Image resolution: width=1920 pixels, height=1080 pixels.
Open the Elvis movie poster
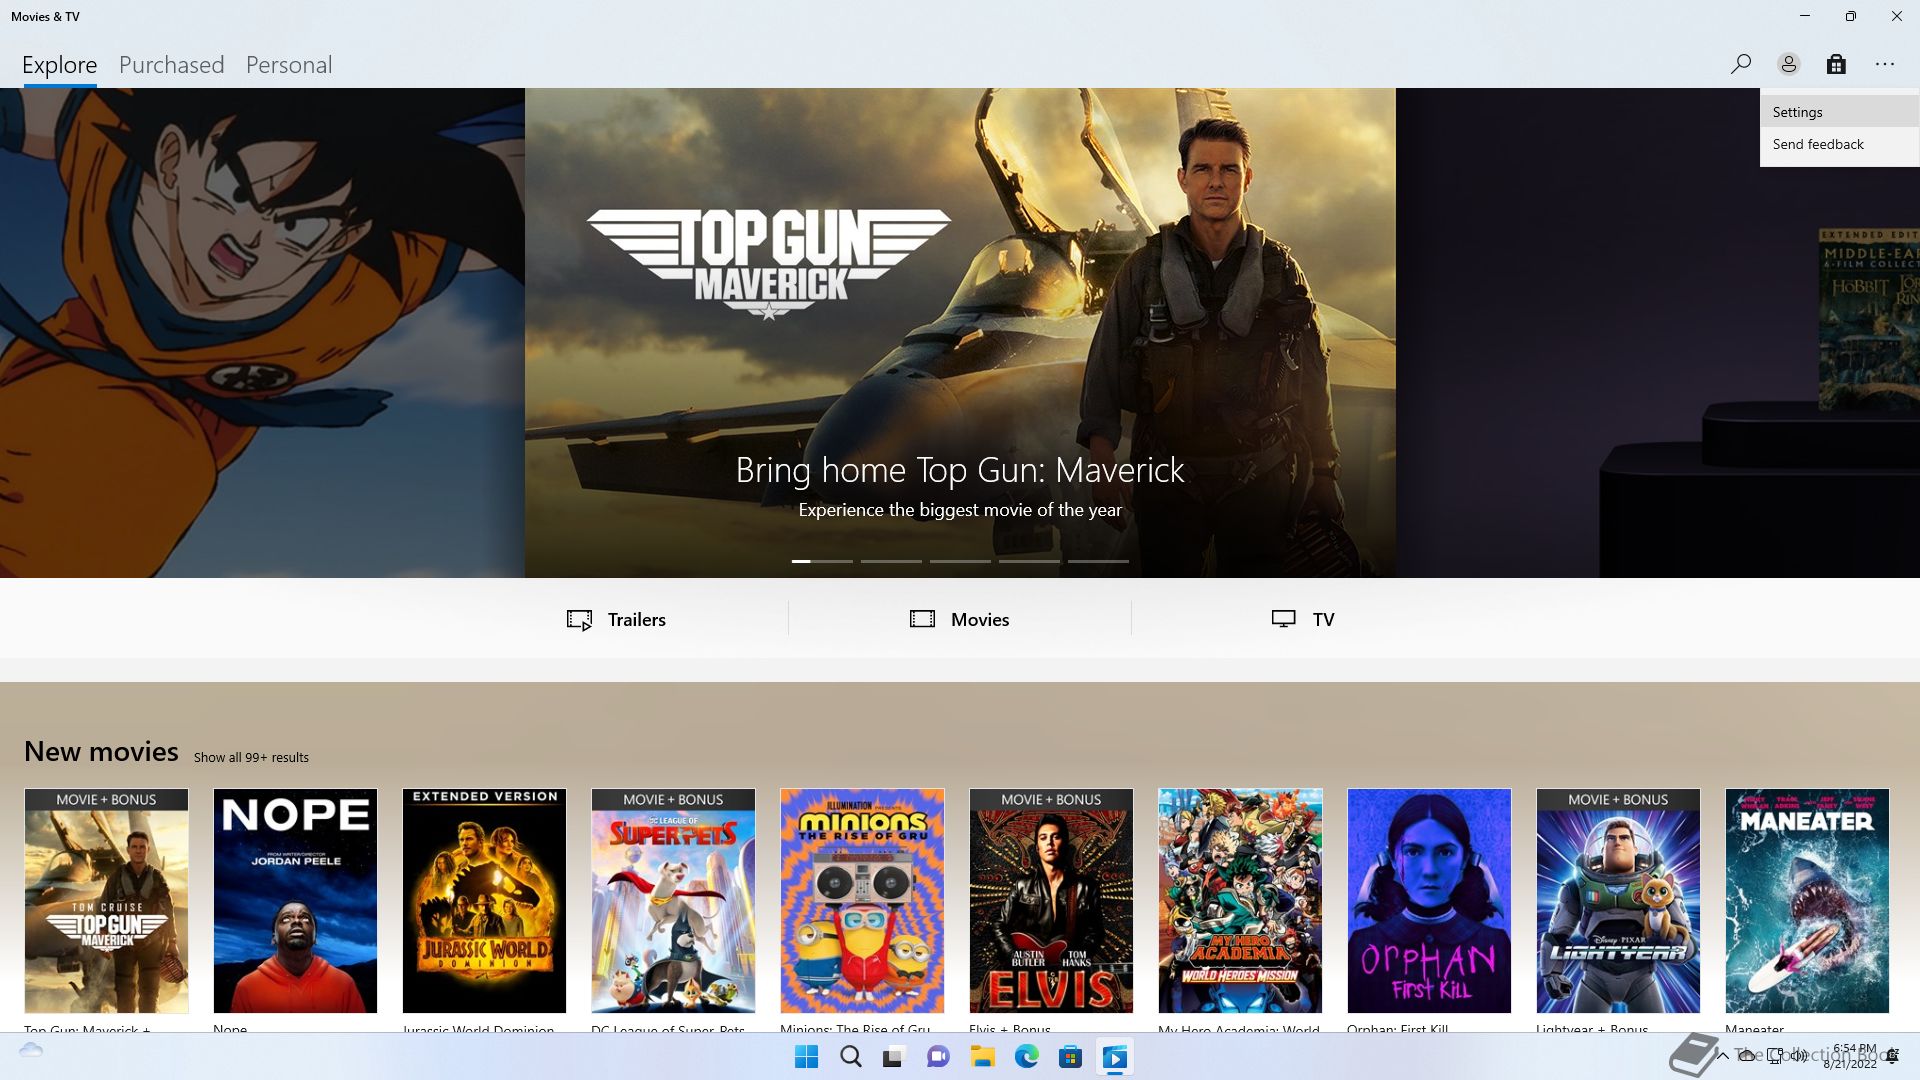(1051, 900)
